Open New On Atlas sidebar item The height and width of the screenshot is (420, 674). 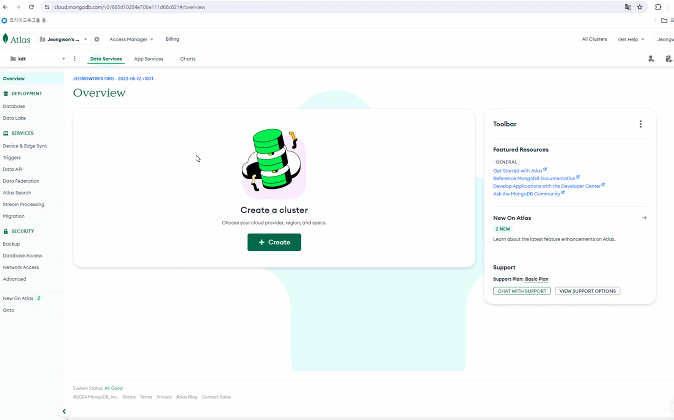point(22,298)
